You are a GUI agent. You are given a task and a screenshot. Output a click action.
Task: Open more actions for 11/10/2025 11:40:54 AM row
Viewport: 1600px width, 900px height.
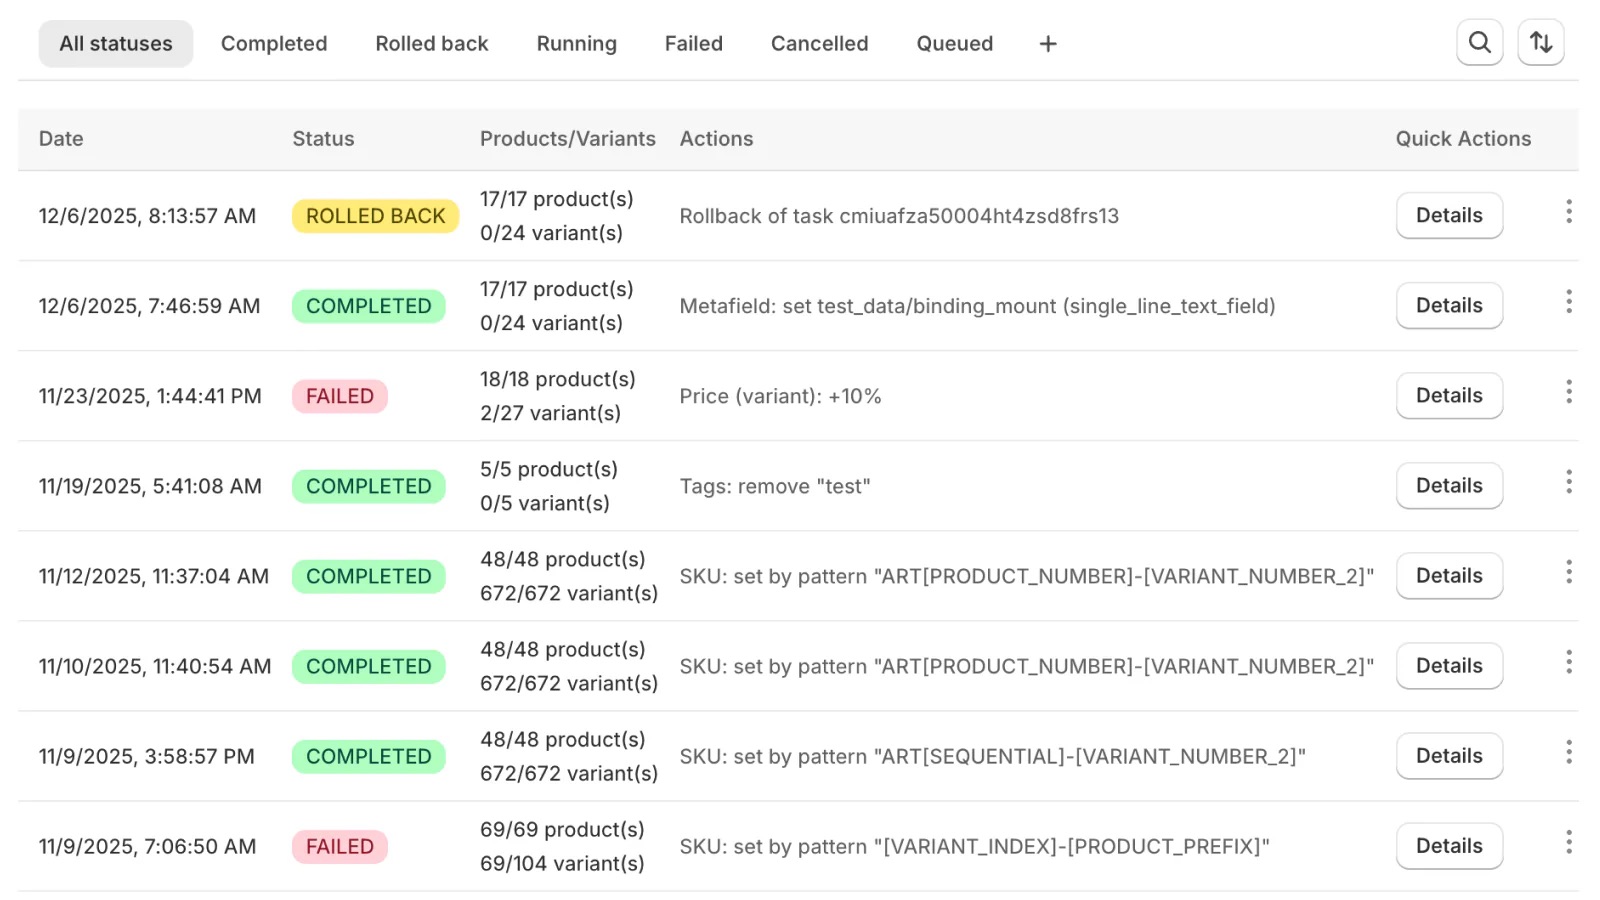1568,662
